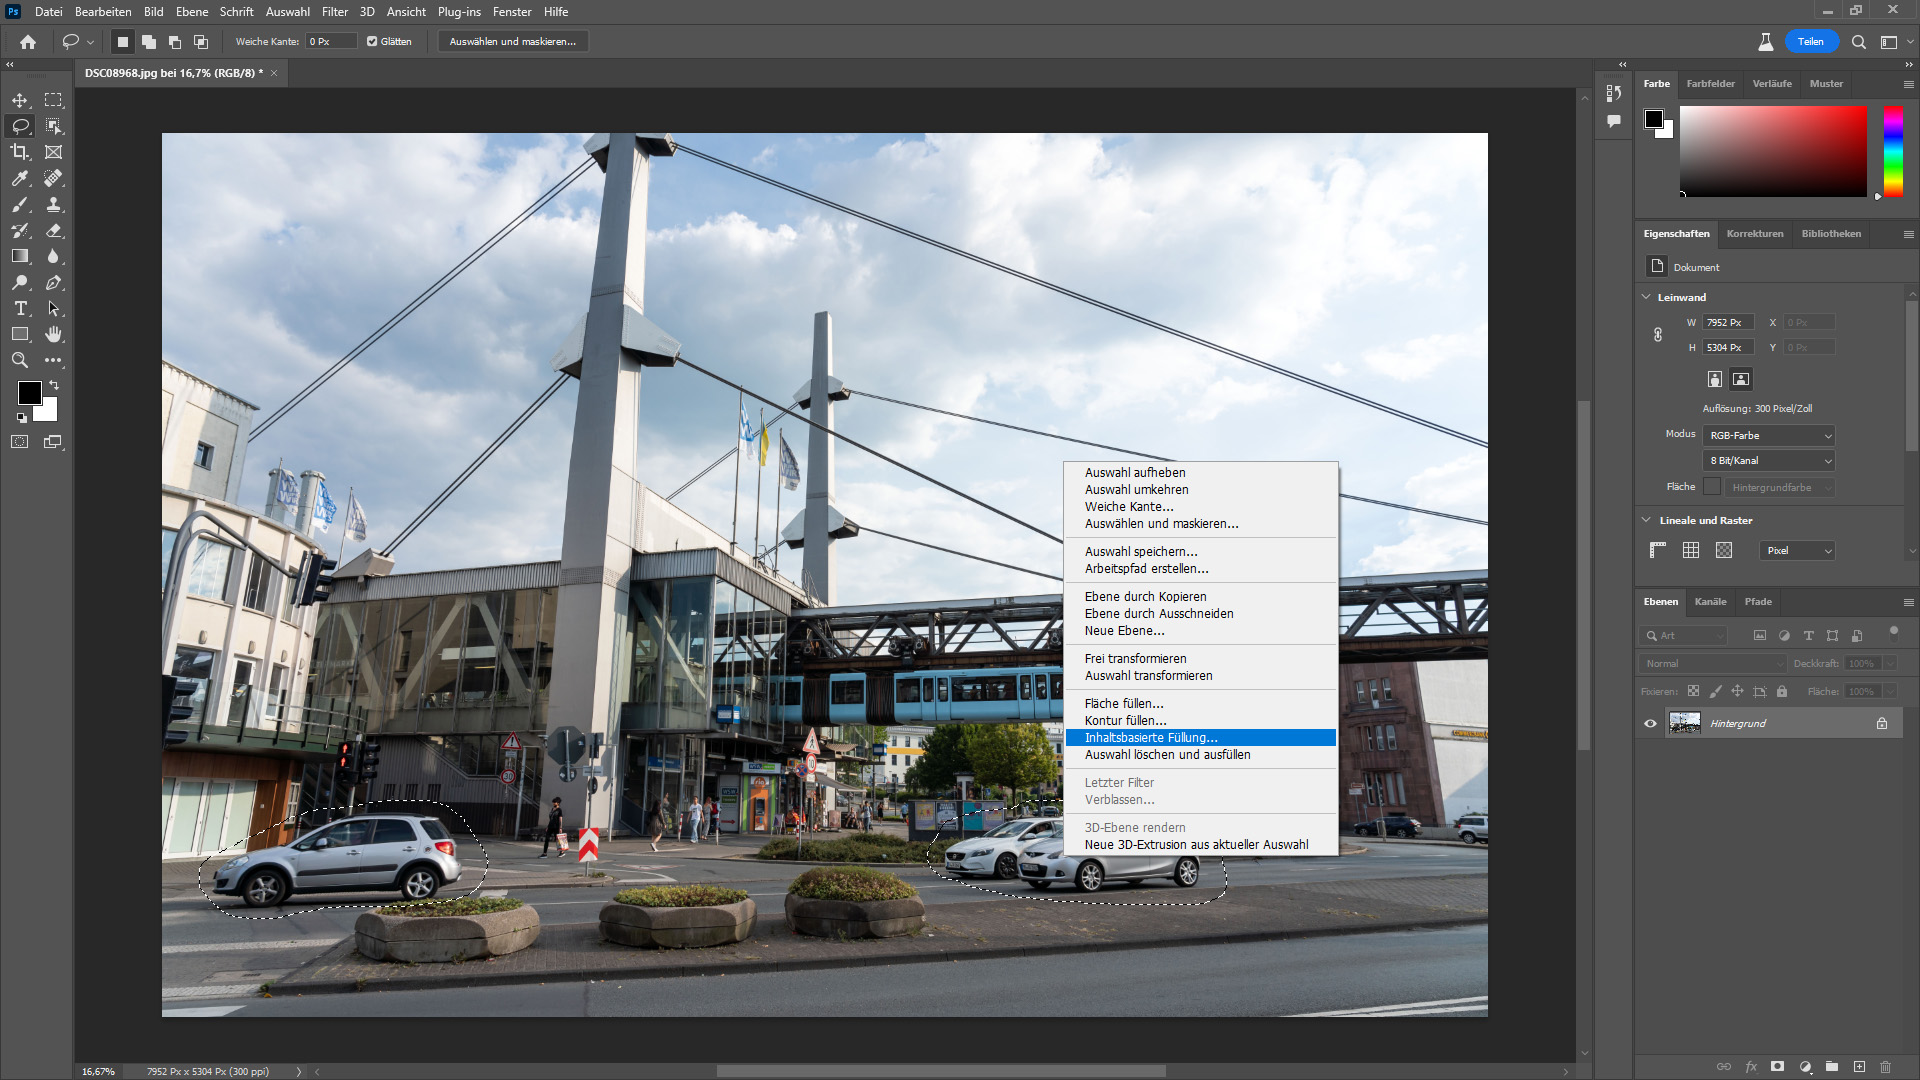Delete layer using trash icon
The width and height of the screenshot is (1920, 1080).
coord(1885,1067)
